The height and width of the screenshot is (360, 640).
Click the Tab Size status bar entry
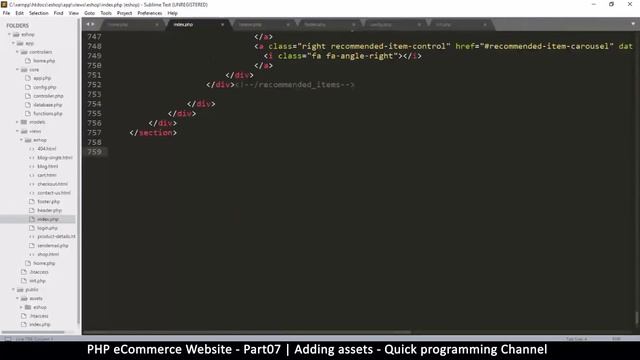[x=576, y=339]
